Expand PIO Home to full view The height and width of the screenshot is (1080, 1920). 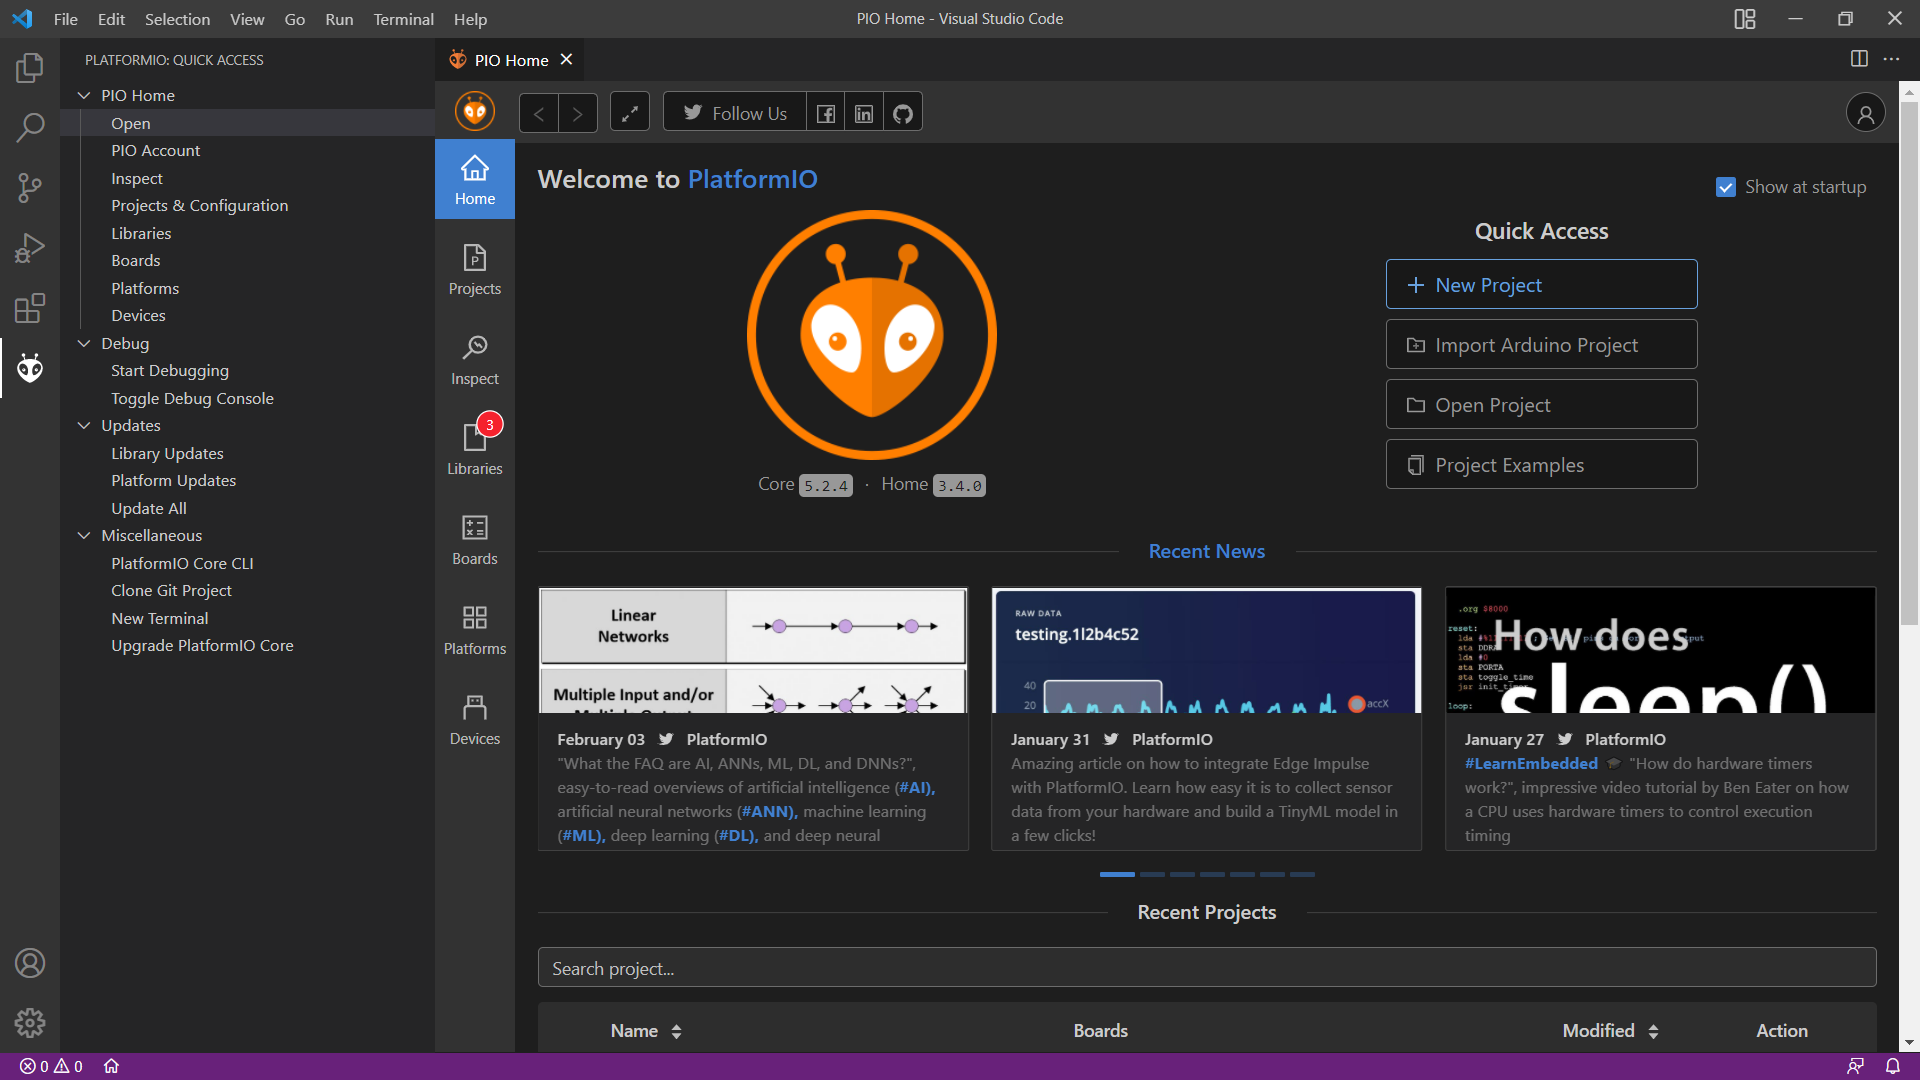tap(630, 113)
